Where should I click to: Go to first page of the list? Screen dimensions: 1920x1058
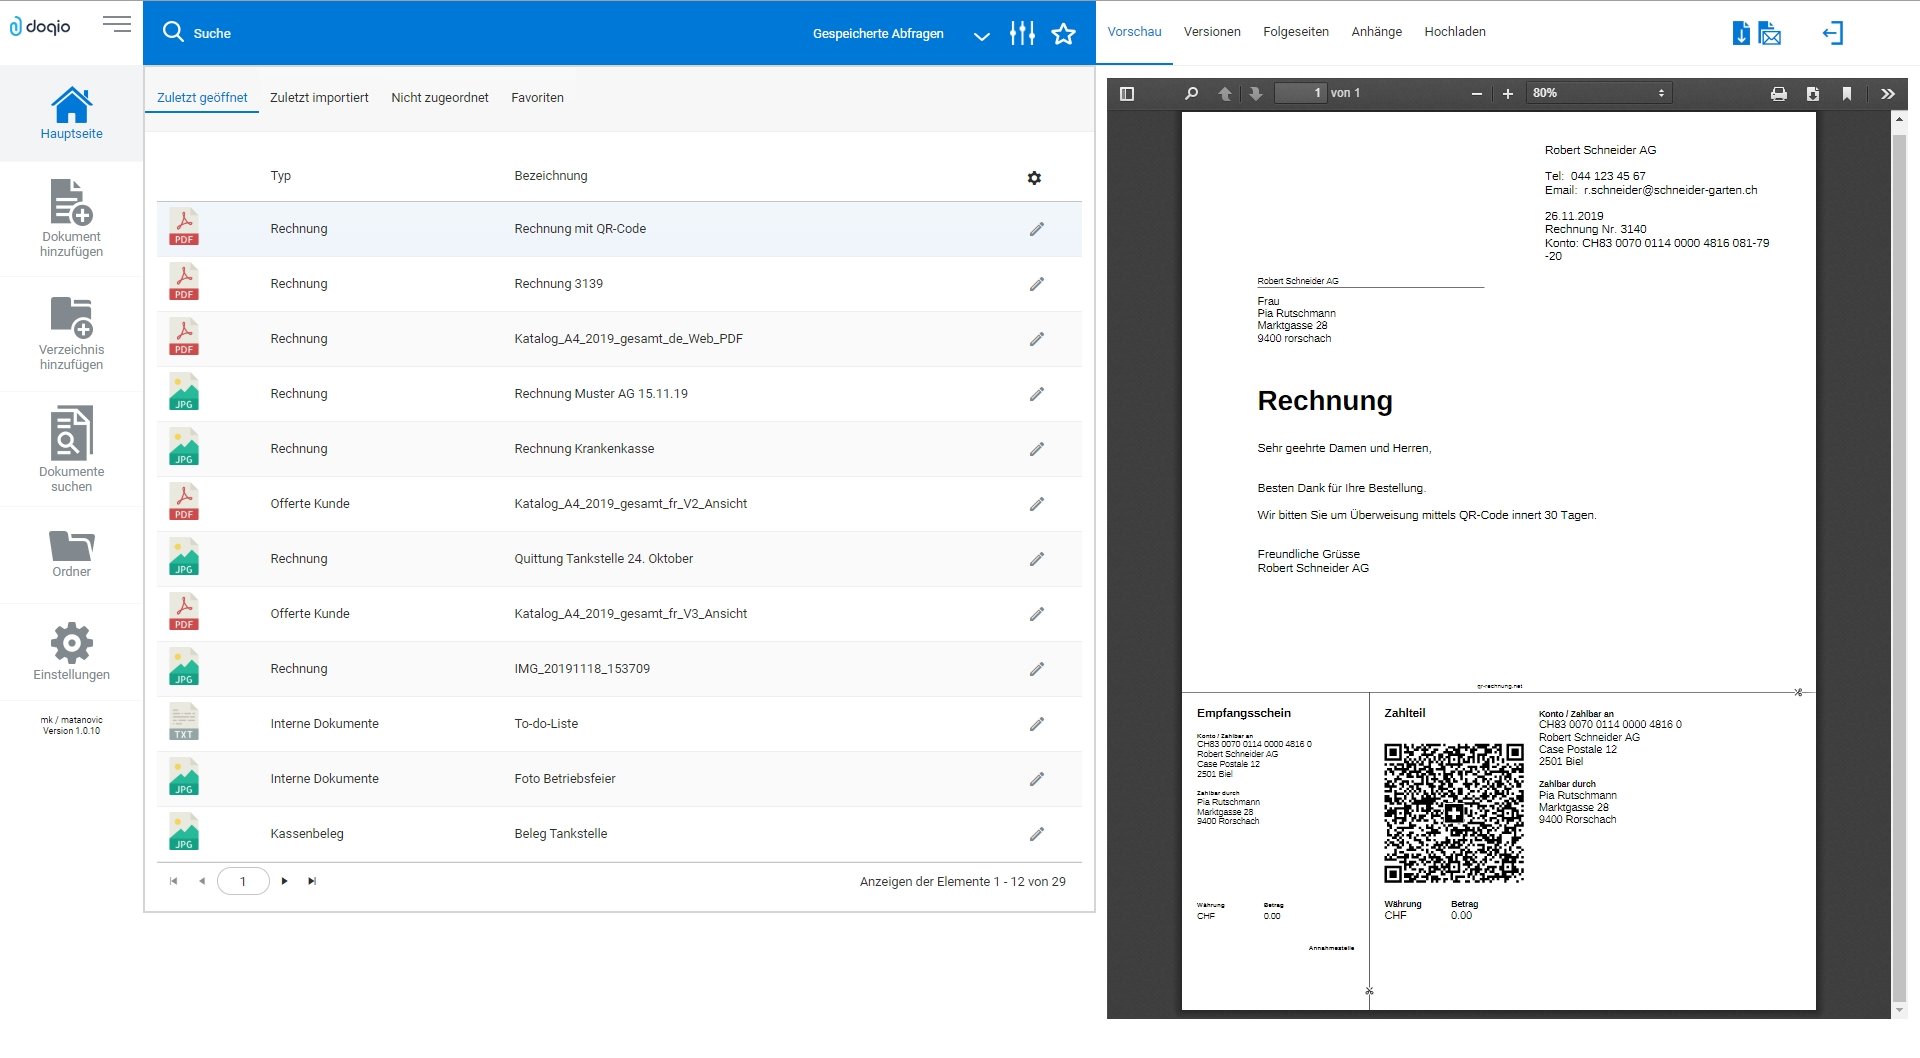174,881
